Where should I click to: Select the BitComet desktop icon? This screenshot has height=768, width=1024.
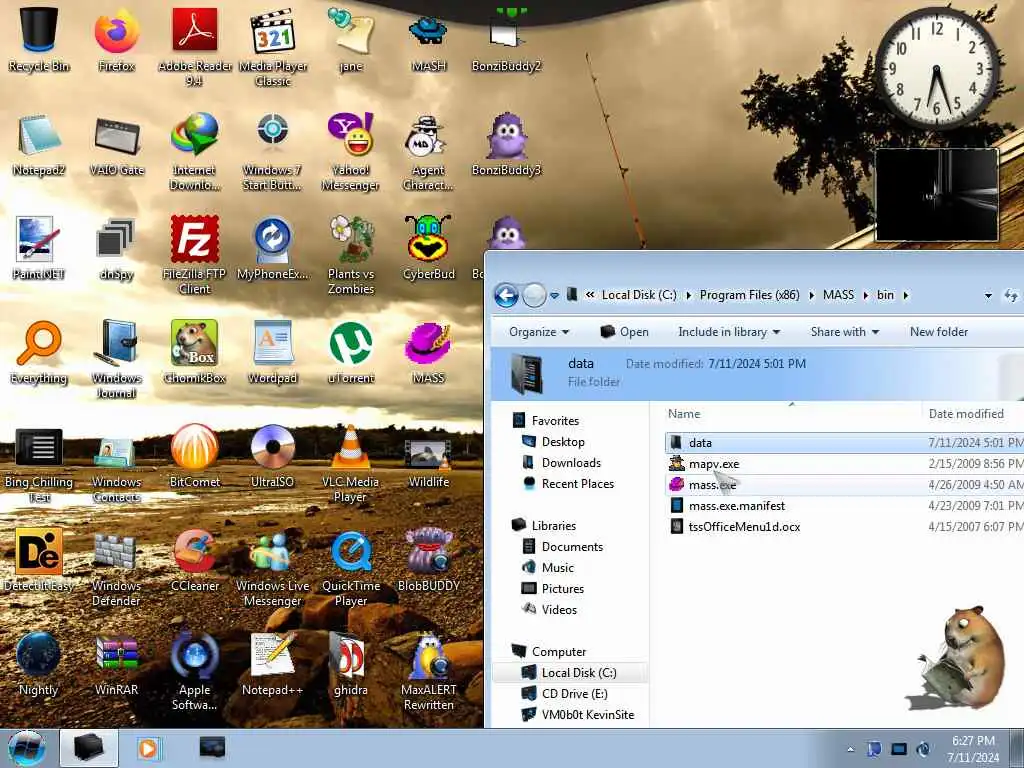[195, 456]
